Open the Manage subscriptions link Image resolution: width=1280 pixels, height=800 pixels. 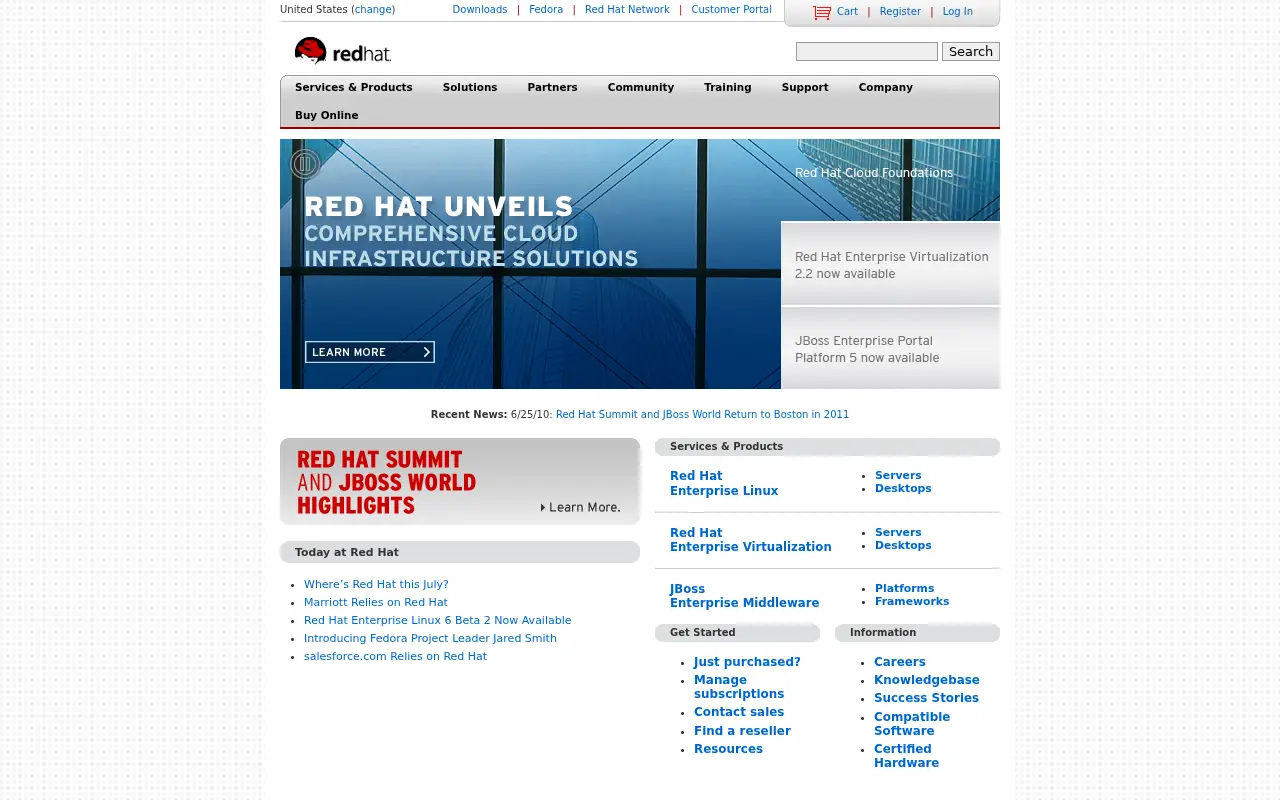pyautogui.click(x=739, y=687)
